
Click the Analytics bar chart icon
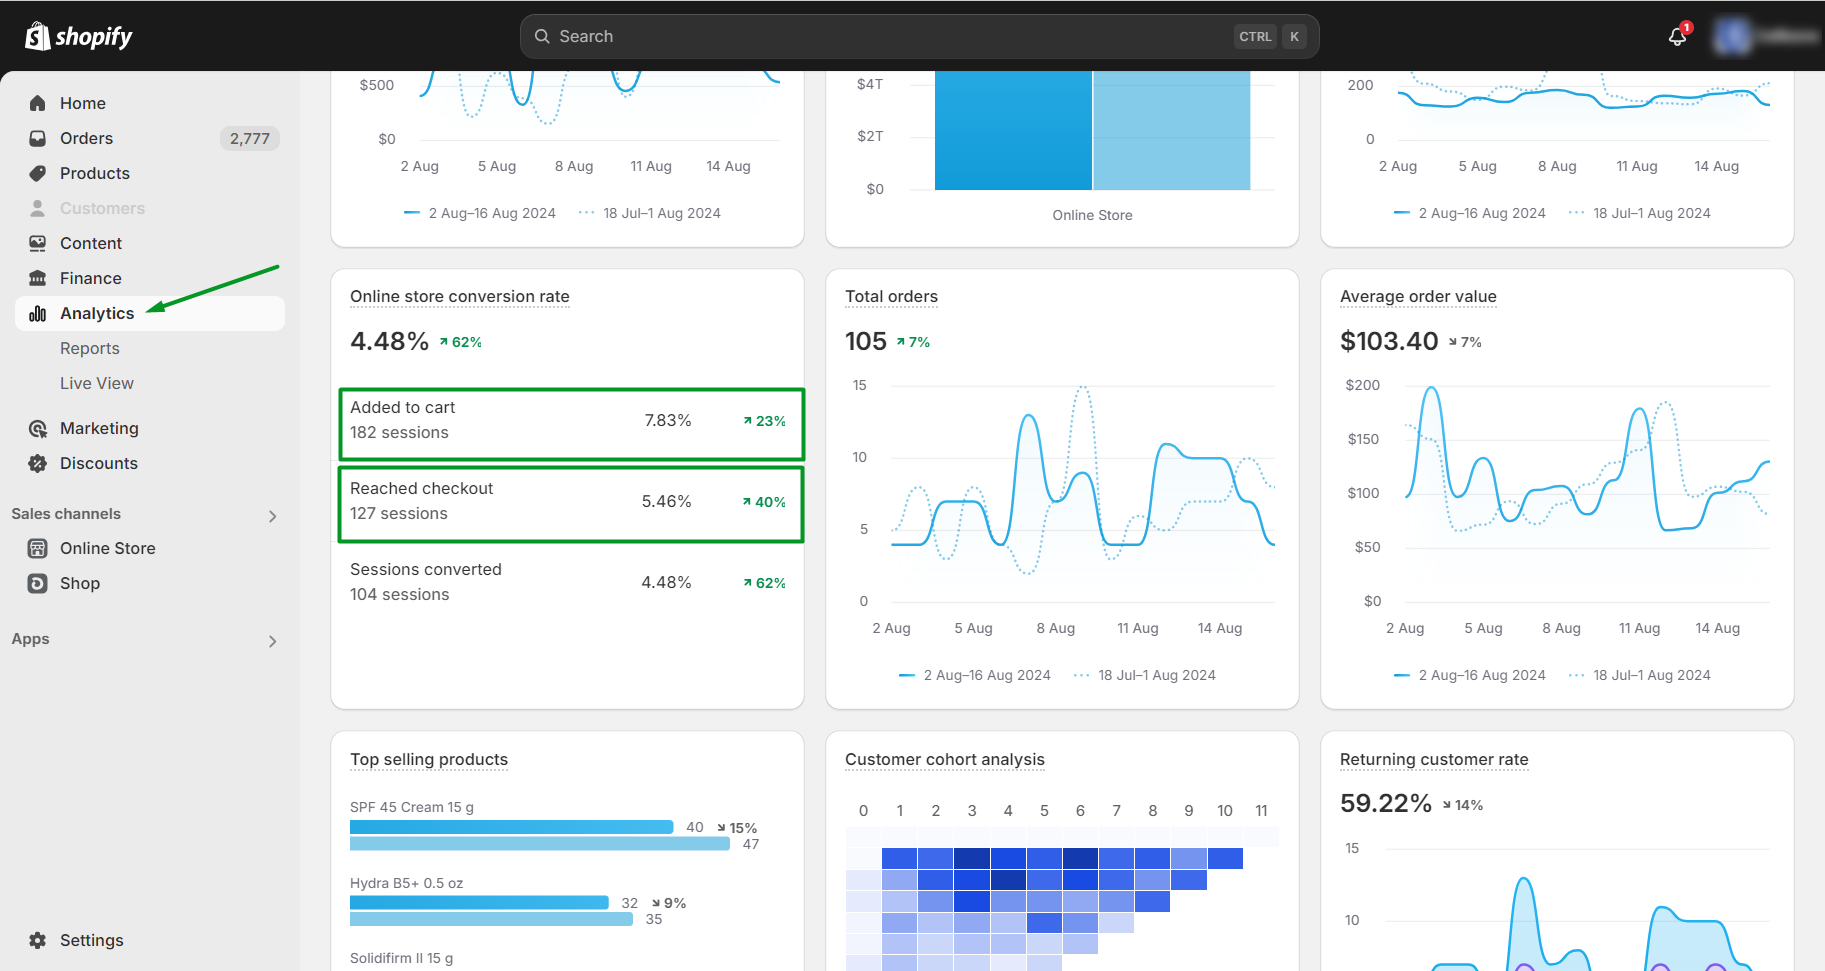pos(38,313)
